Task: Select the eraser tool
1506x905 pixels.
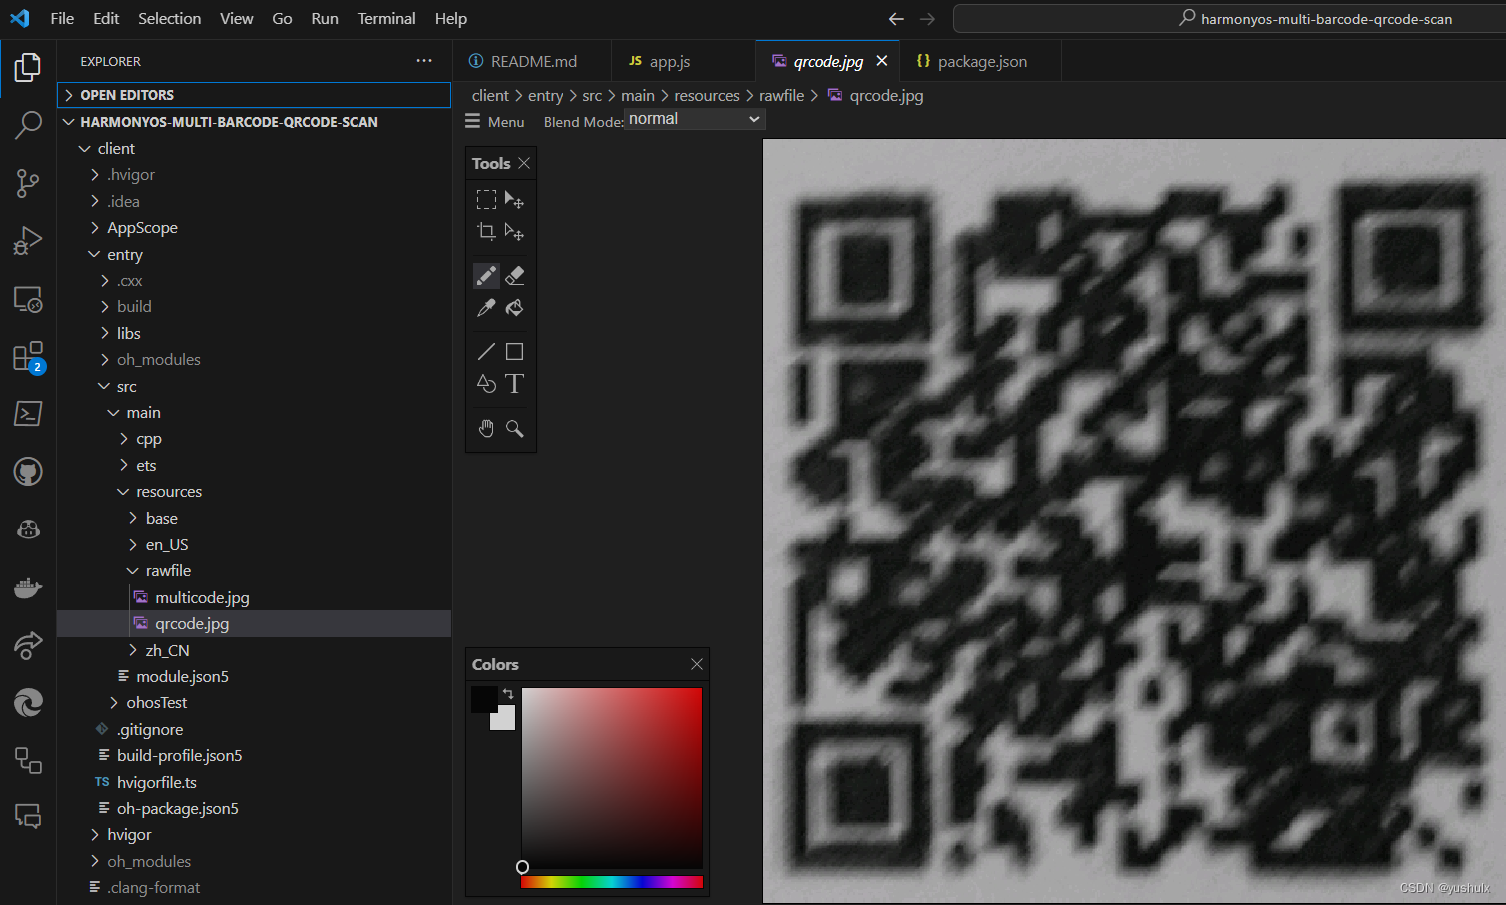Action: point(514,276)
